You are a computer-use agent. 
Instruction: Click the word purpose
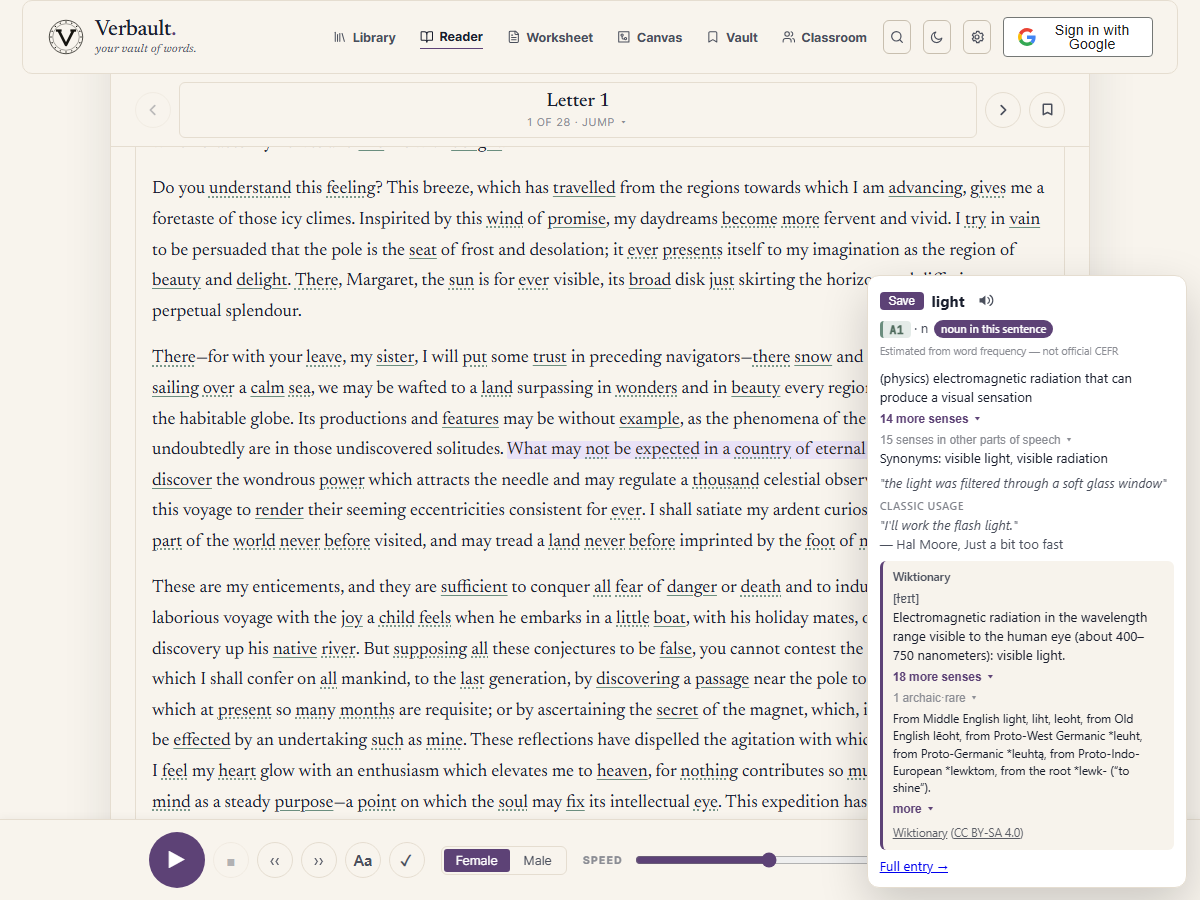[304, 803]
